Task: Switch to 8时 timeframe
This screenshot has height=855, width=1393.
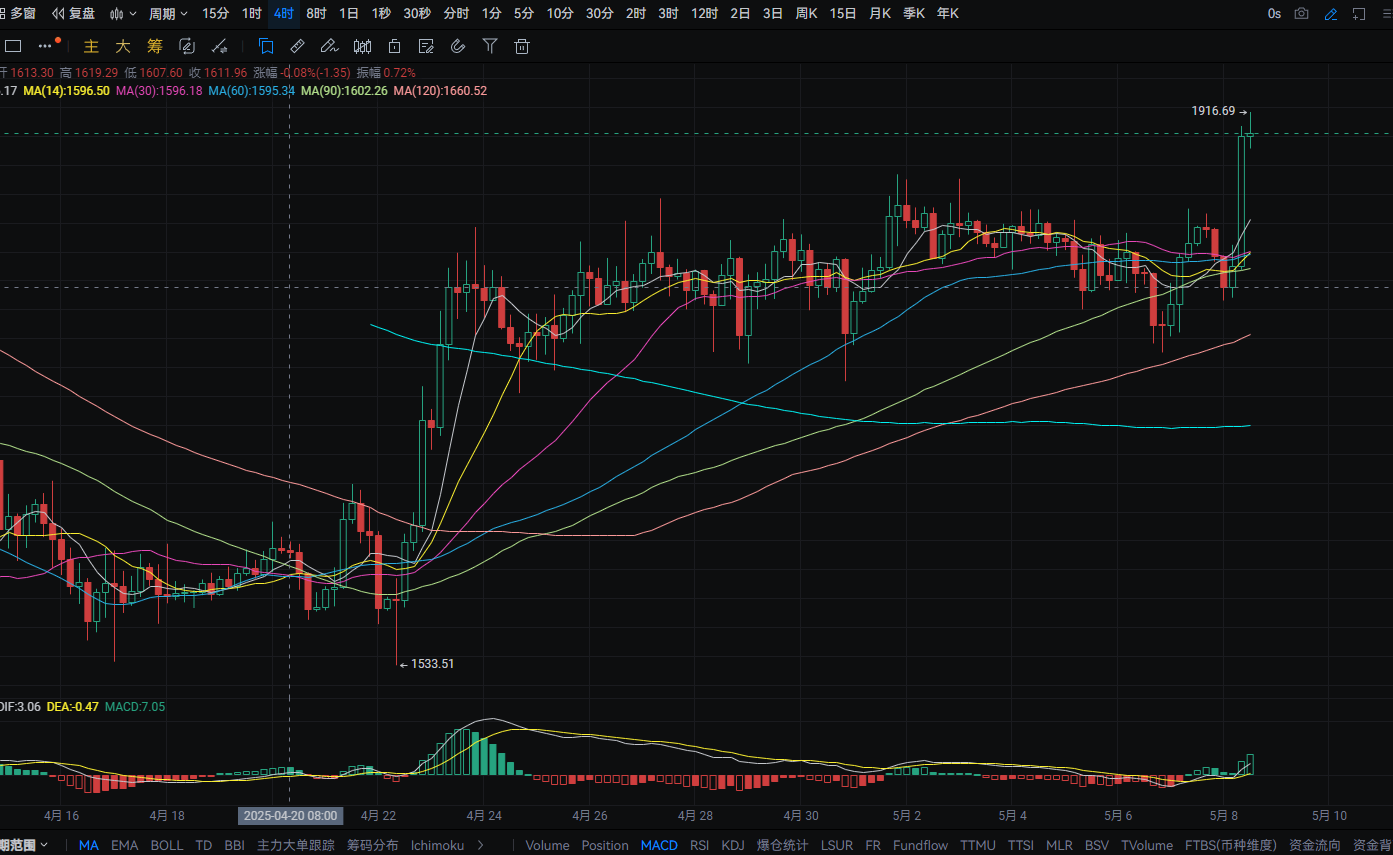Action: [316, 14]
